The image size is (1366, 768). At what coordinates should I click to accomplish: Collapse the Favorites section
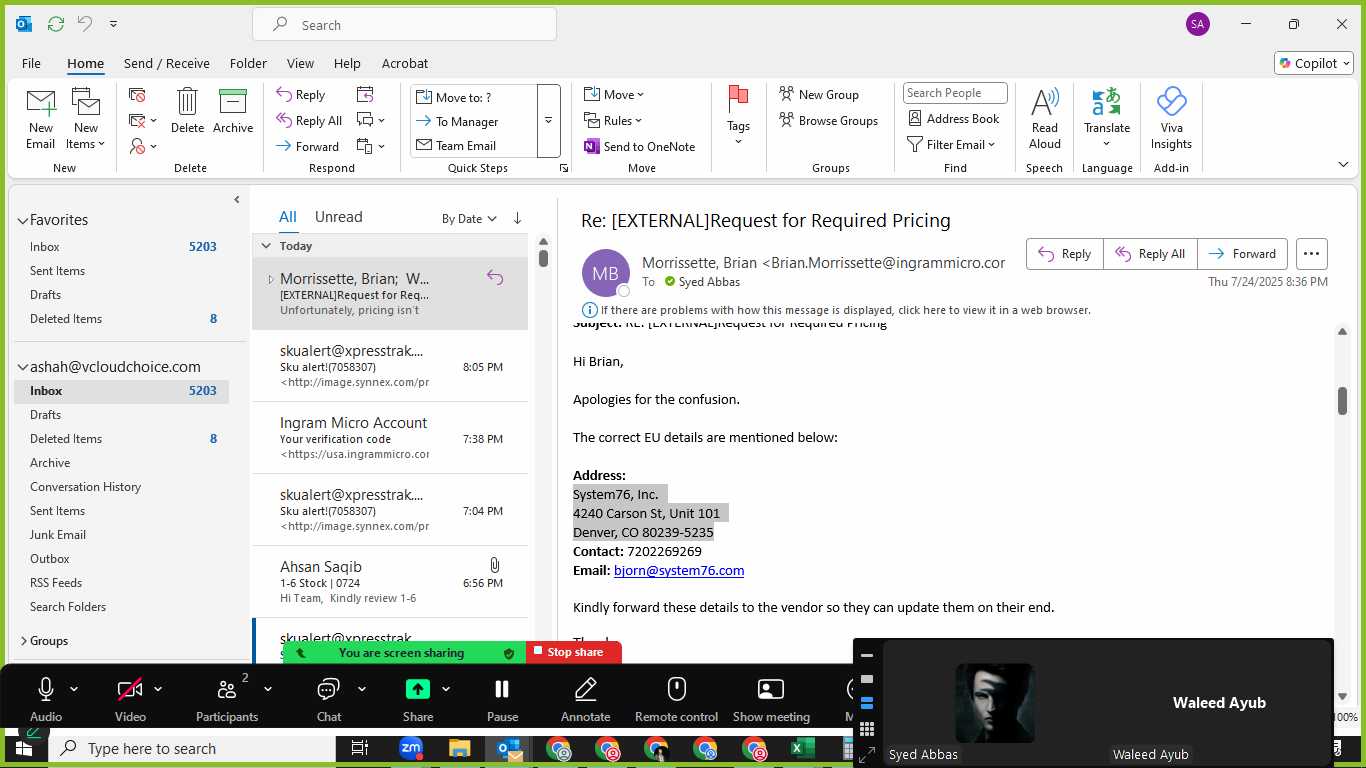point(23,220)
